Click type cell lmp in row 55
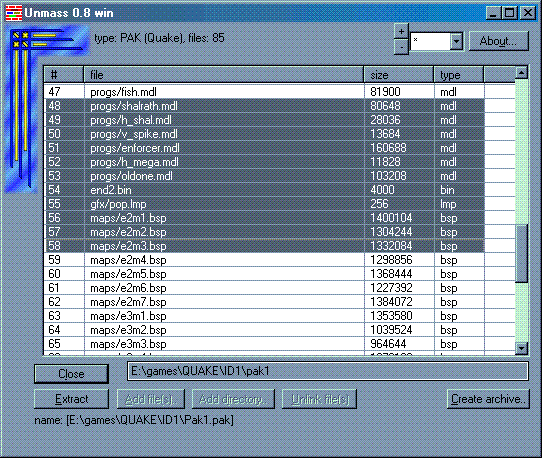The width and height of the screenshot is (542, 458). [448, 204]
